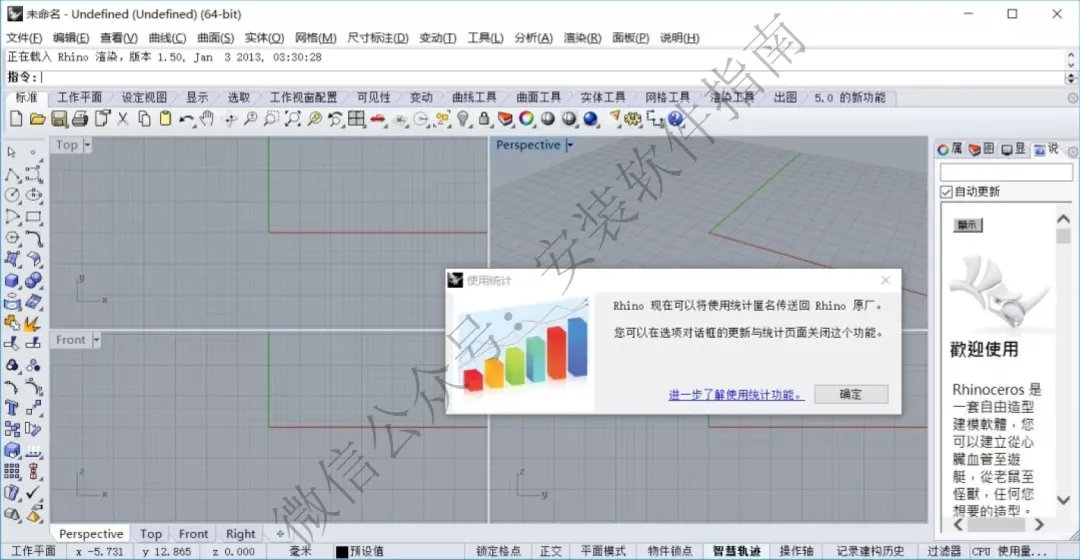Image resolution: width=1080 pixels, height=560 pixels.
Task: Toggle 记录建构历史 record history
Action: pos(870,551)
